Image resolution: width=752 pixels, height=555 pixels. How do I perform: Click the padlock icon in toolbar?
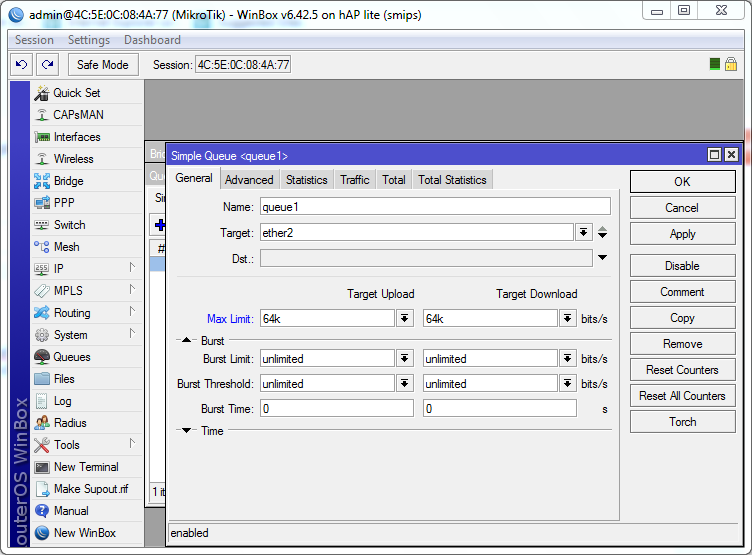click(x=731, y=64)
